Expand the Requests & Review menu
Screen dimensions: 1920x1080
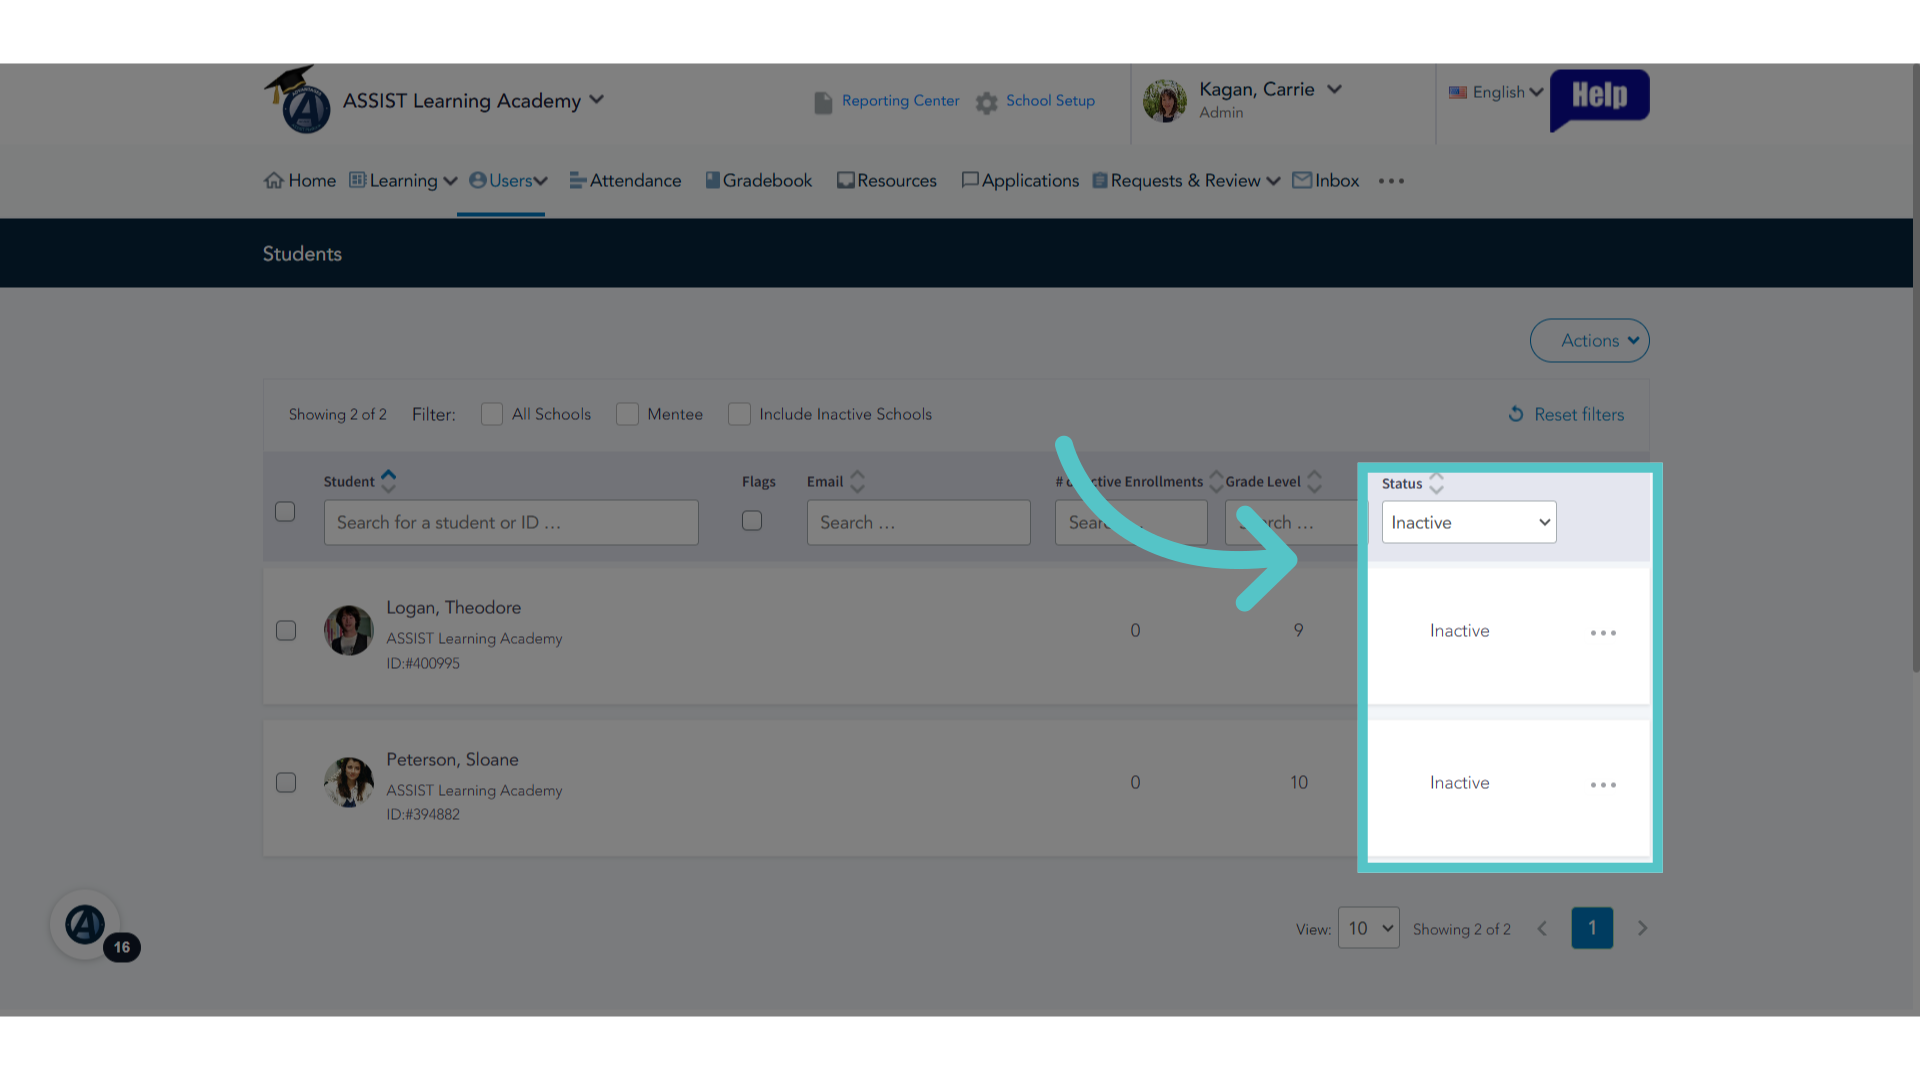coord(1186,181)
